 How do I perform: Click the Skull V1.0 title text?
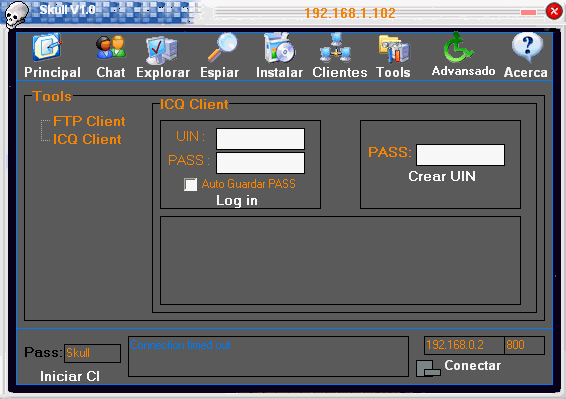coord(68,10)
